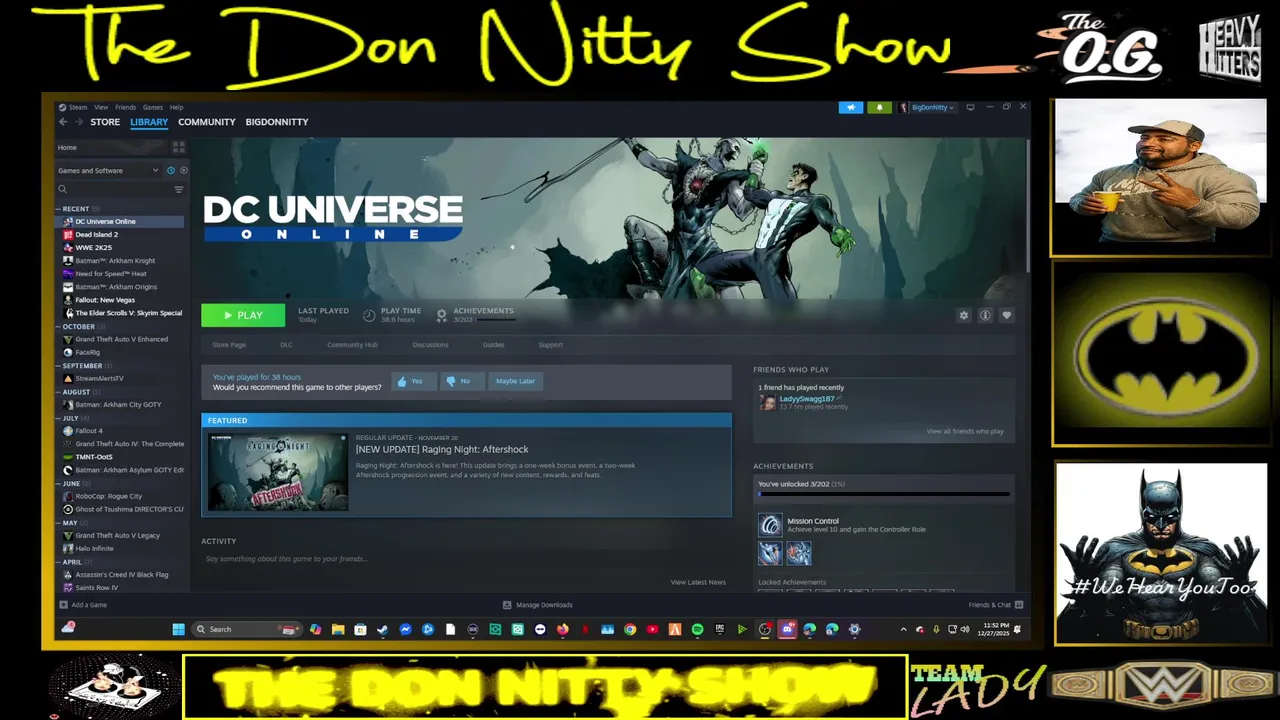Go to the STORE tab

coord(105,122)
